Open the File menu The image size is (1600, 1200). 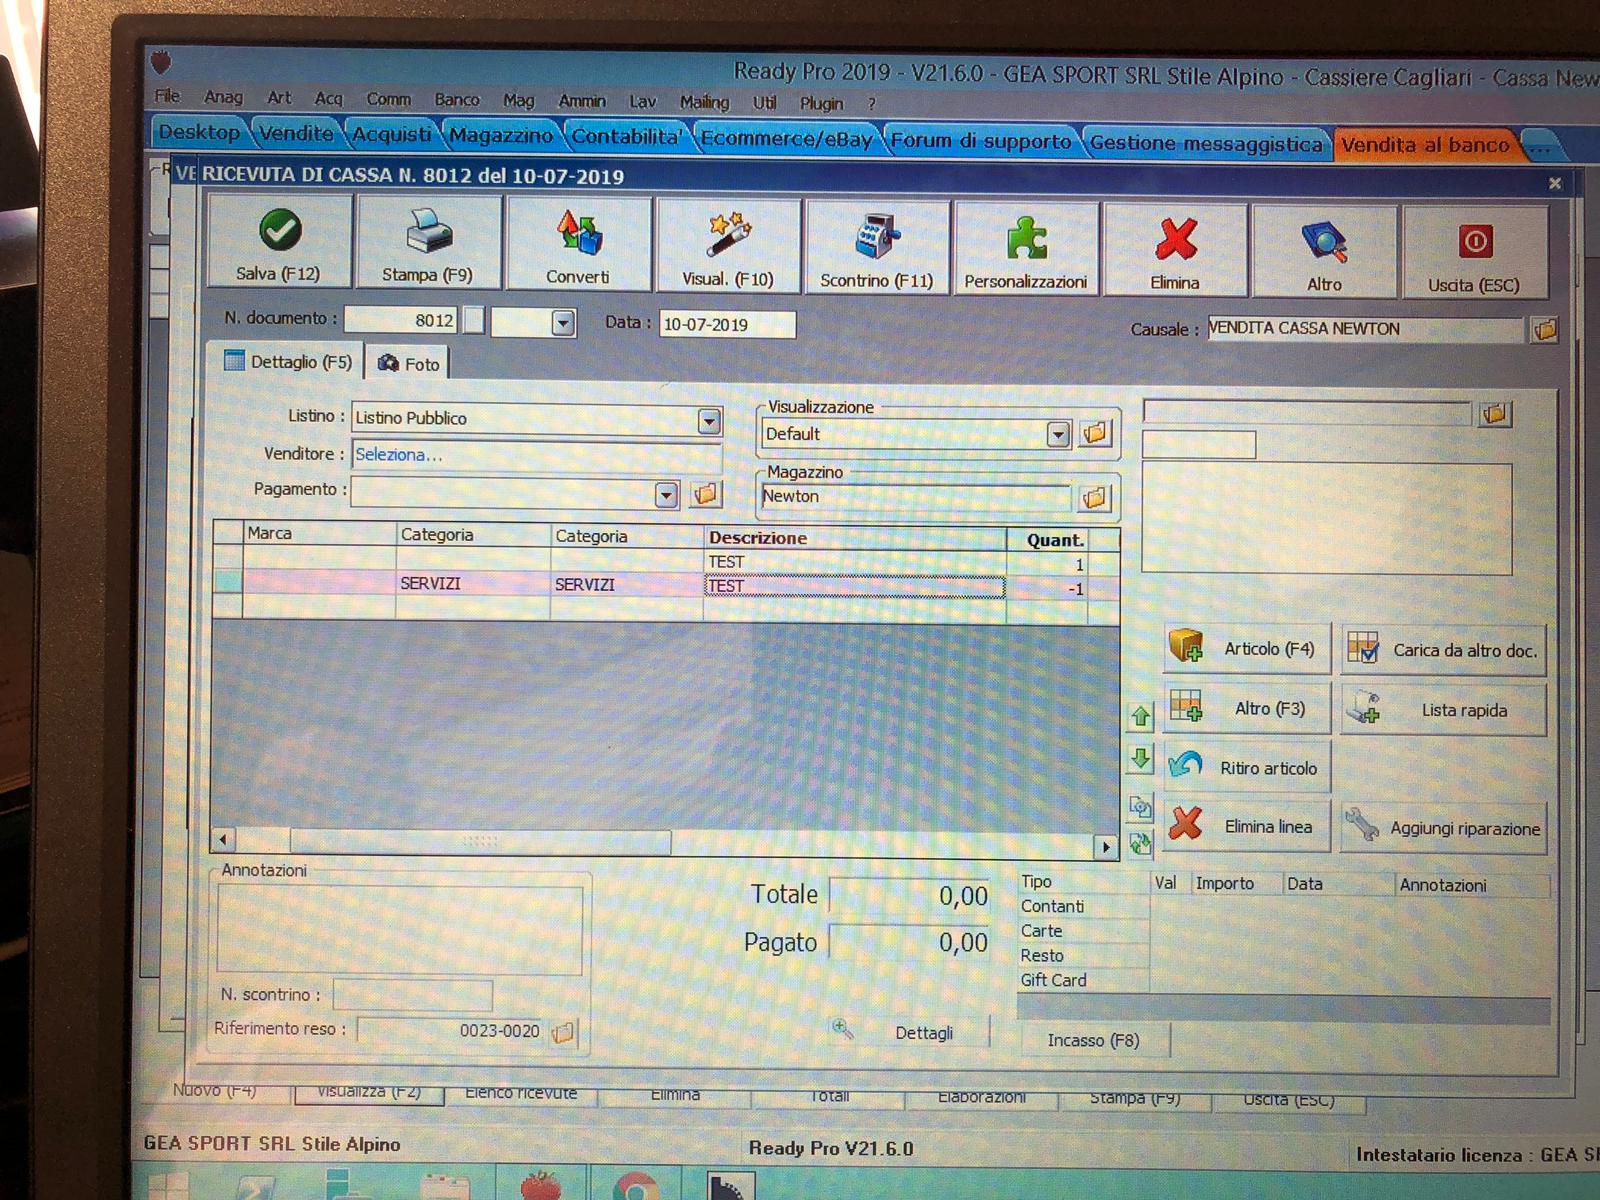(x=168, y=96)
